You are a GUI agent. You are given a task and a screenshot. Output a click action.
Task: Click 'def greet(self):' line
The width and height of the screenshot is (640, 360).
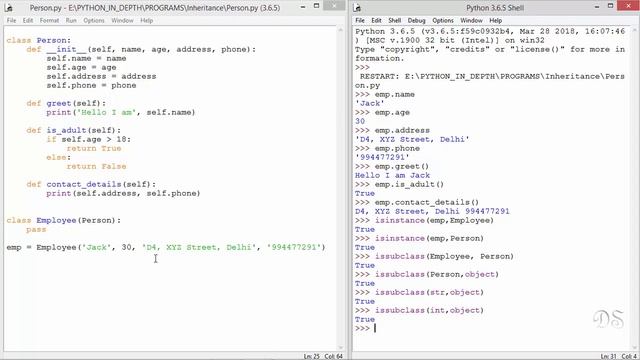(66, 103)
